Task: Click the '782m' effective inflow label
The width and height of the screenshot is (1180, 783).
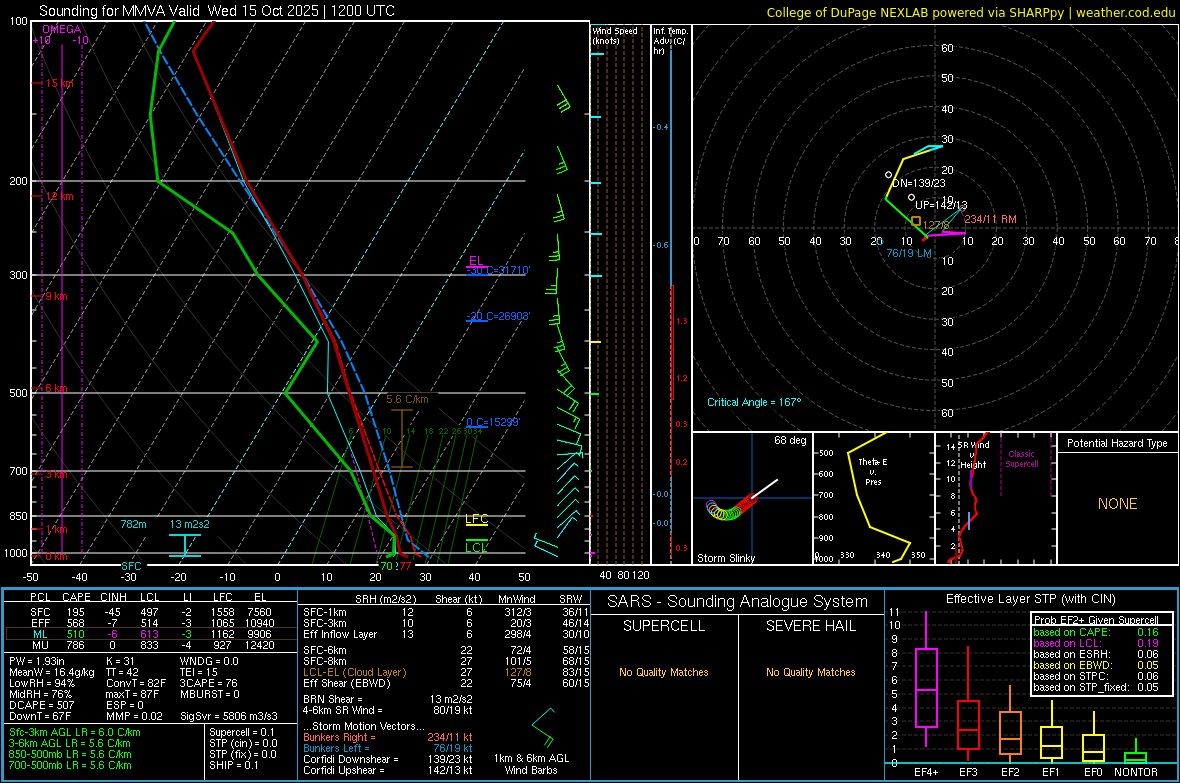Action: click(x=133, y=524)
